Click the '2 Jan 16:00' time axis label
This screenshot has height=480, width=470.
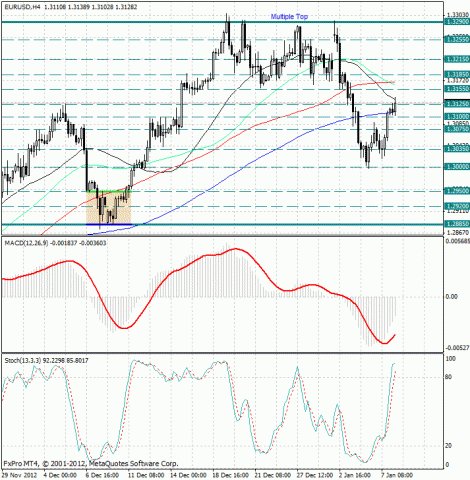tap(355, 475)
